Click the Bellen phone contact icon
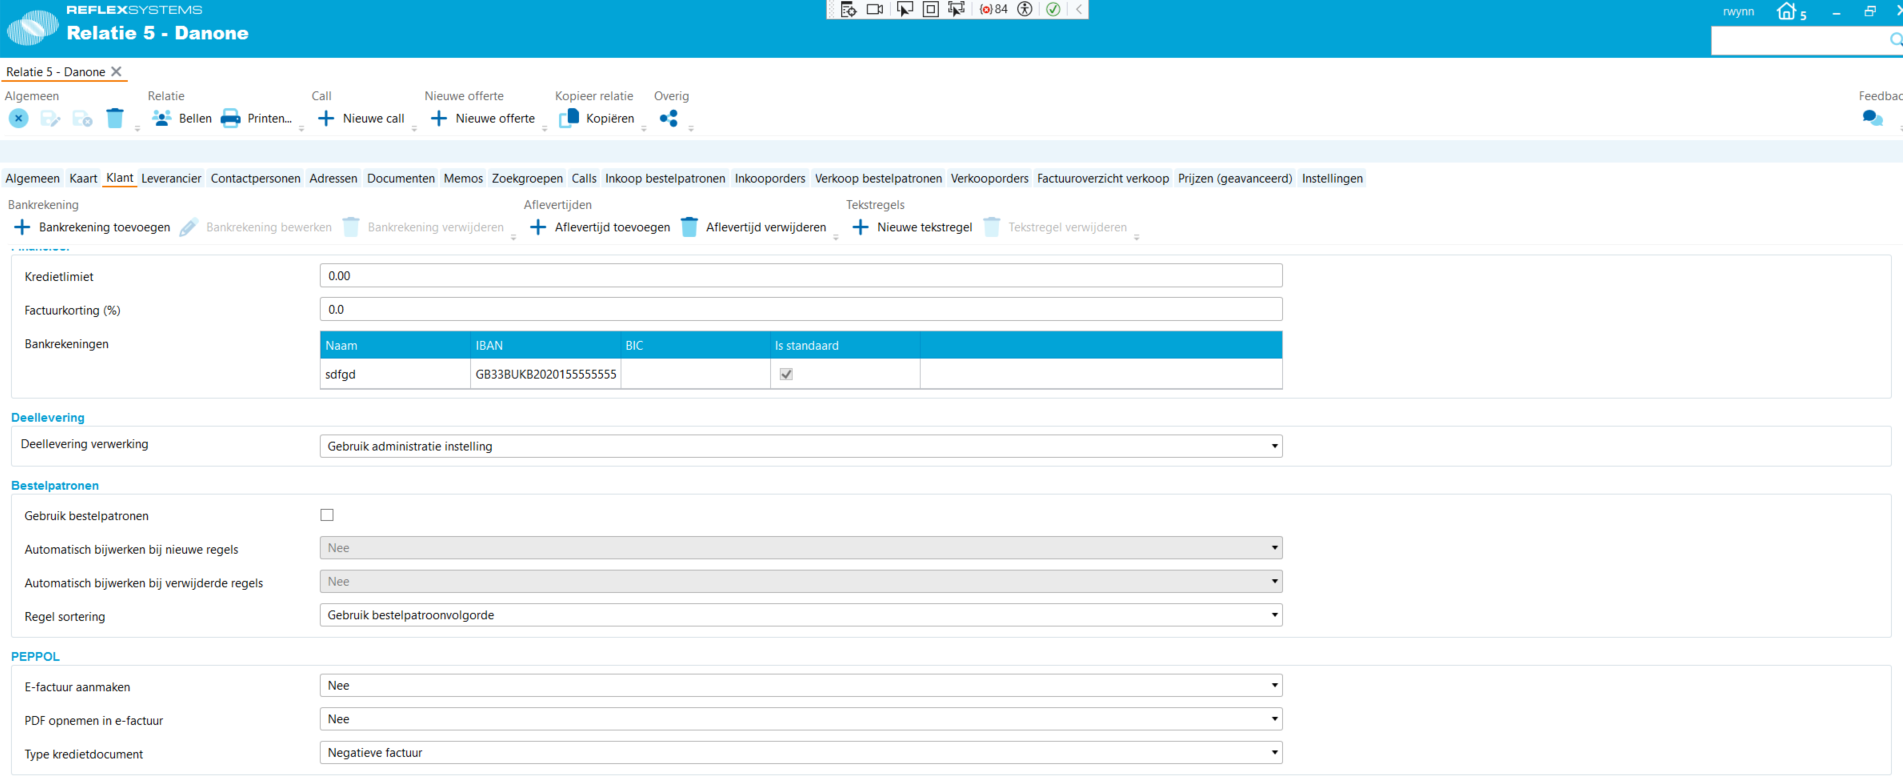This screenshot has width=1903, height=780. (x=161, y=118)
